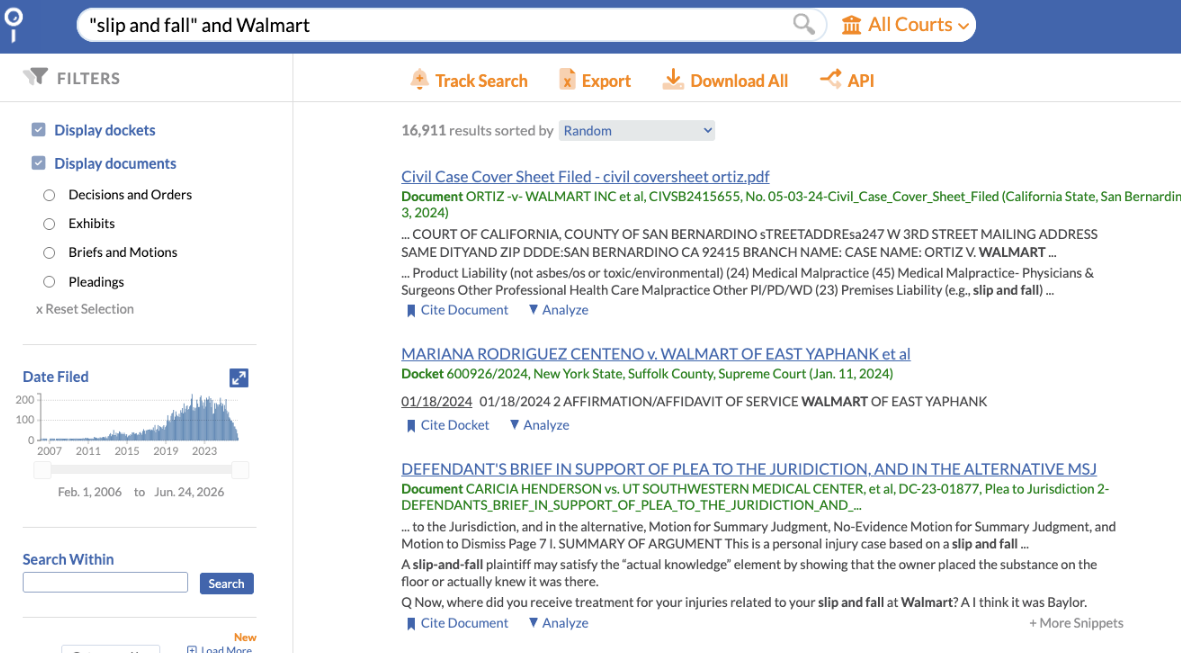Click Export toolbar label
This screenshot has height=653, width=1181.
pyautogui.click(x=606, y=81)
